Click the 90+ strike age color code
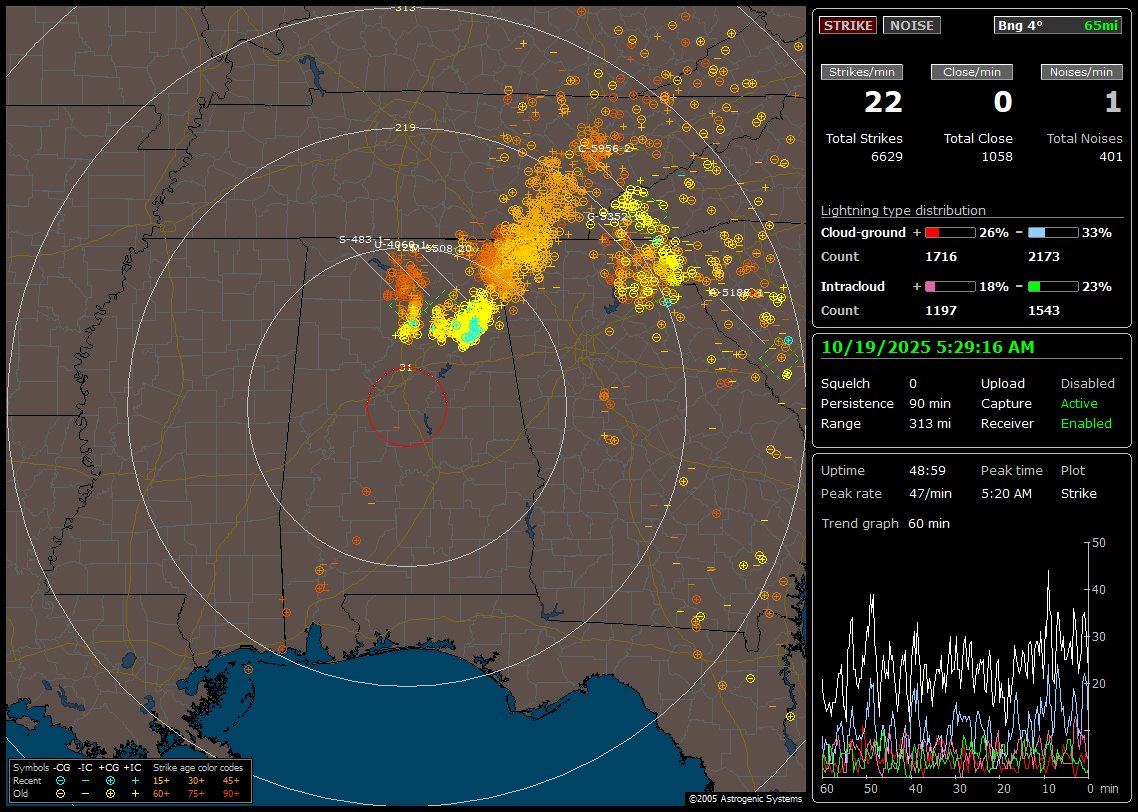 pos(230,793)
